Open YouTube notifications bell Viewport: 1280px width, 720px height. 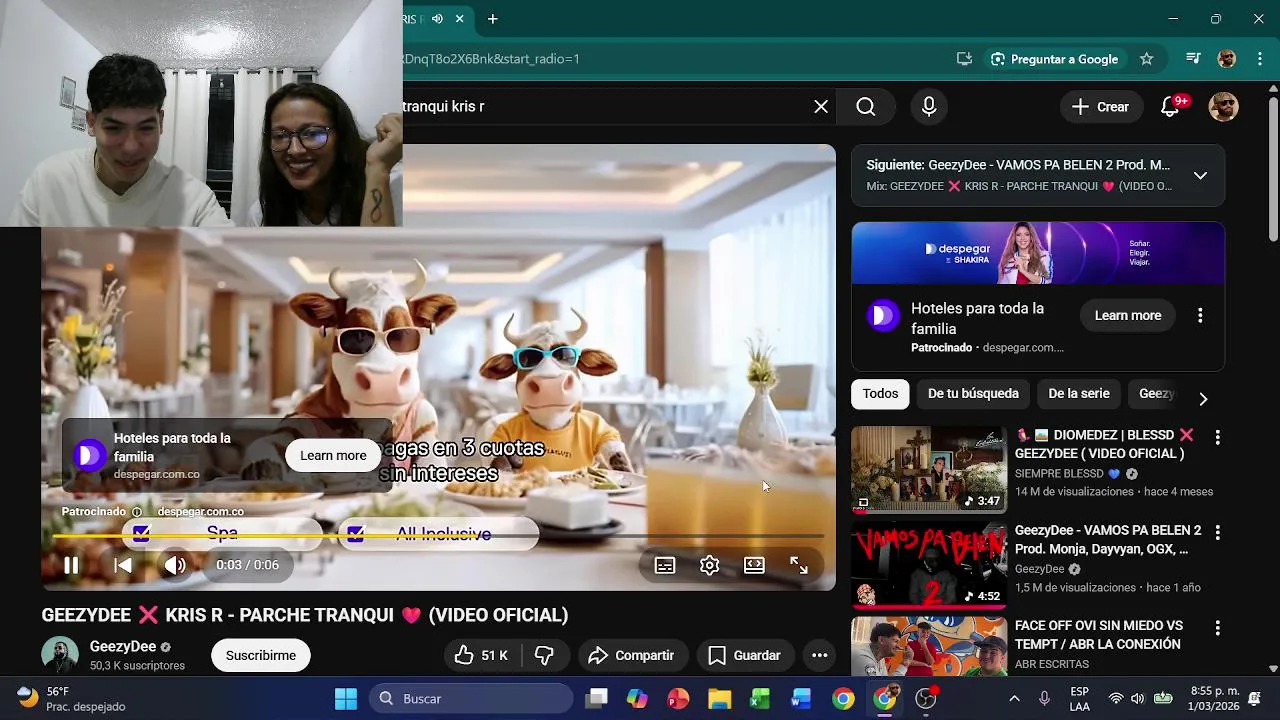(x=1171, y=107)
